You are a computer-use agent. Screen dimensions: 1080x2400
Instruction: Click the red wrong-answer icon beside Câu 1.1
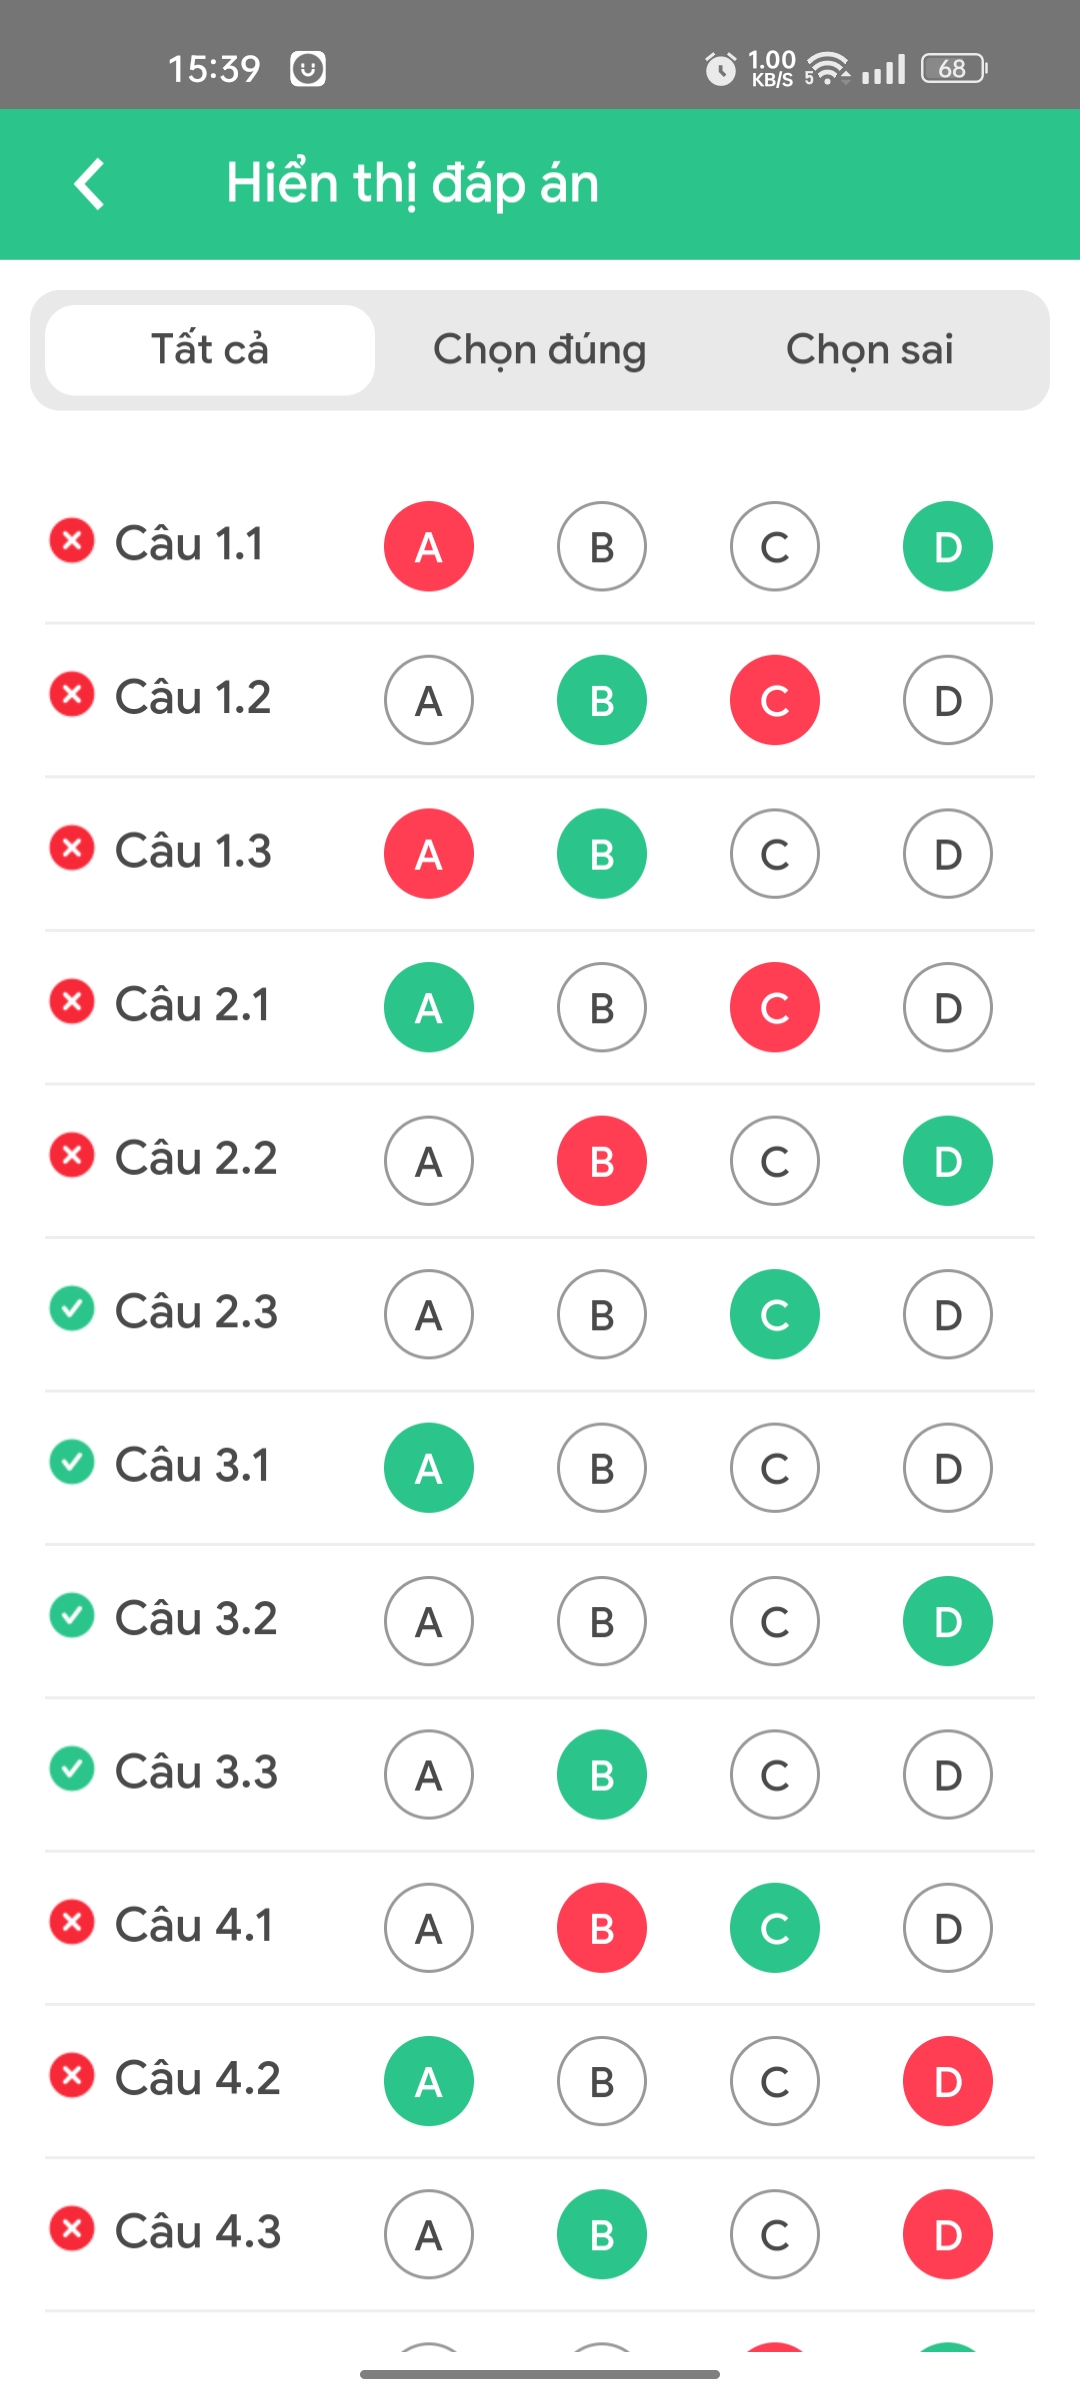(x=72, y=541)
